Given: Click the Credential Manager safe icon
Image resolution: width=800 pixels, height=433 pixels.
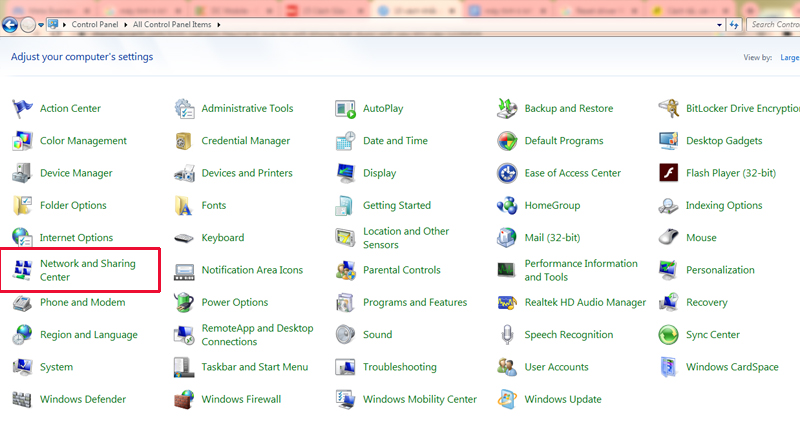Looking at the screenshot, I should 184,141.
